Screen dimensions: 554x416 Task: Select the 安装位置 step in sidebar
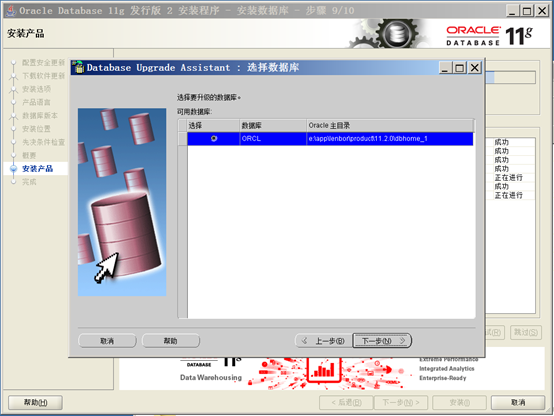[x=36, y=129]
